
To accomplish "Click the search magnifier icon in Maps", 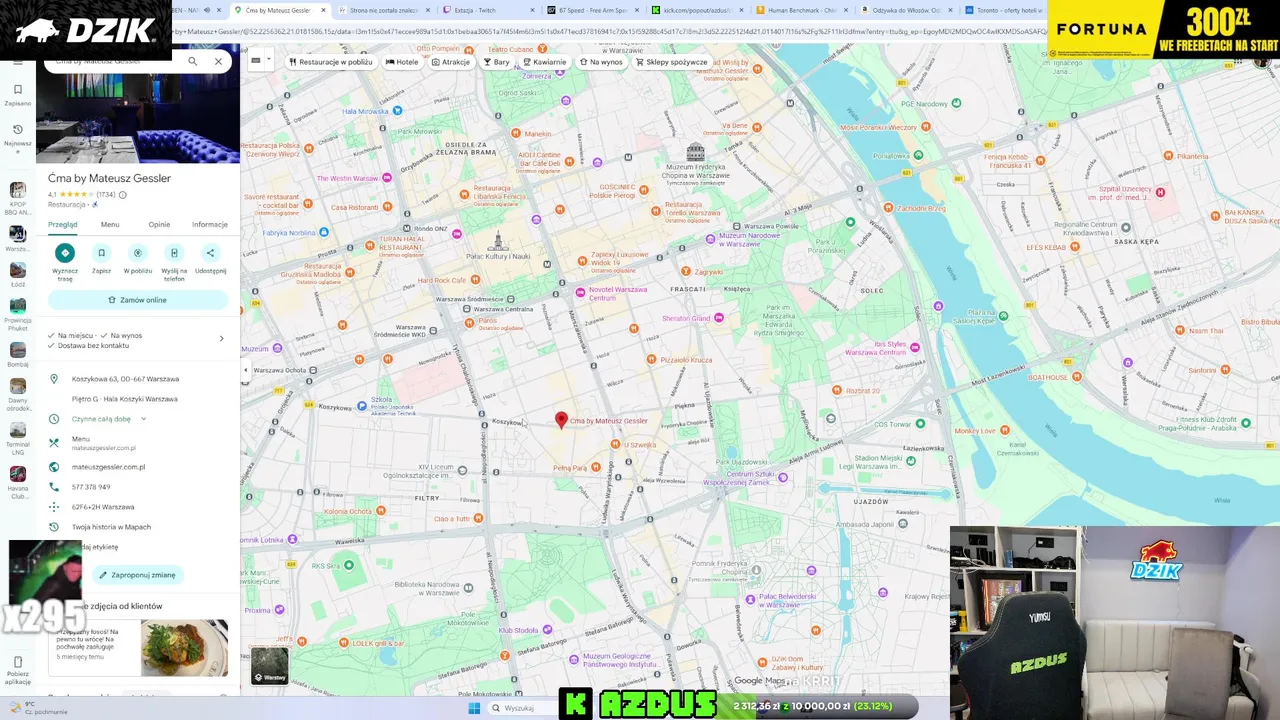I will tap(193, 61).
